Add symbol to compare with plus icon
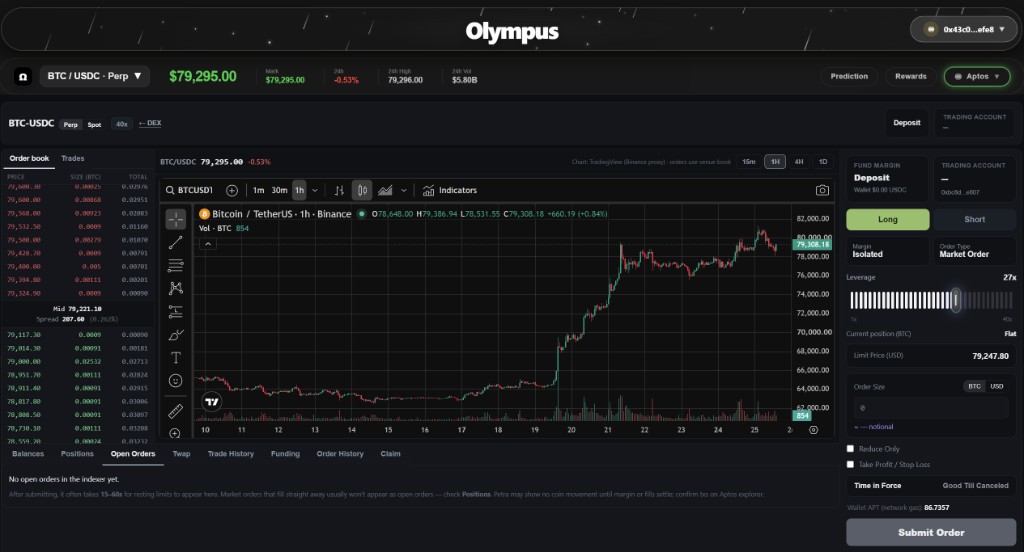 [232, 190]
